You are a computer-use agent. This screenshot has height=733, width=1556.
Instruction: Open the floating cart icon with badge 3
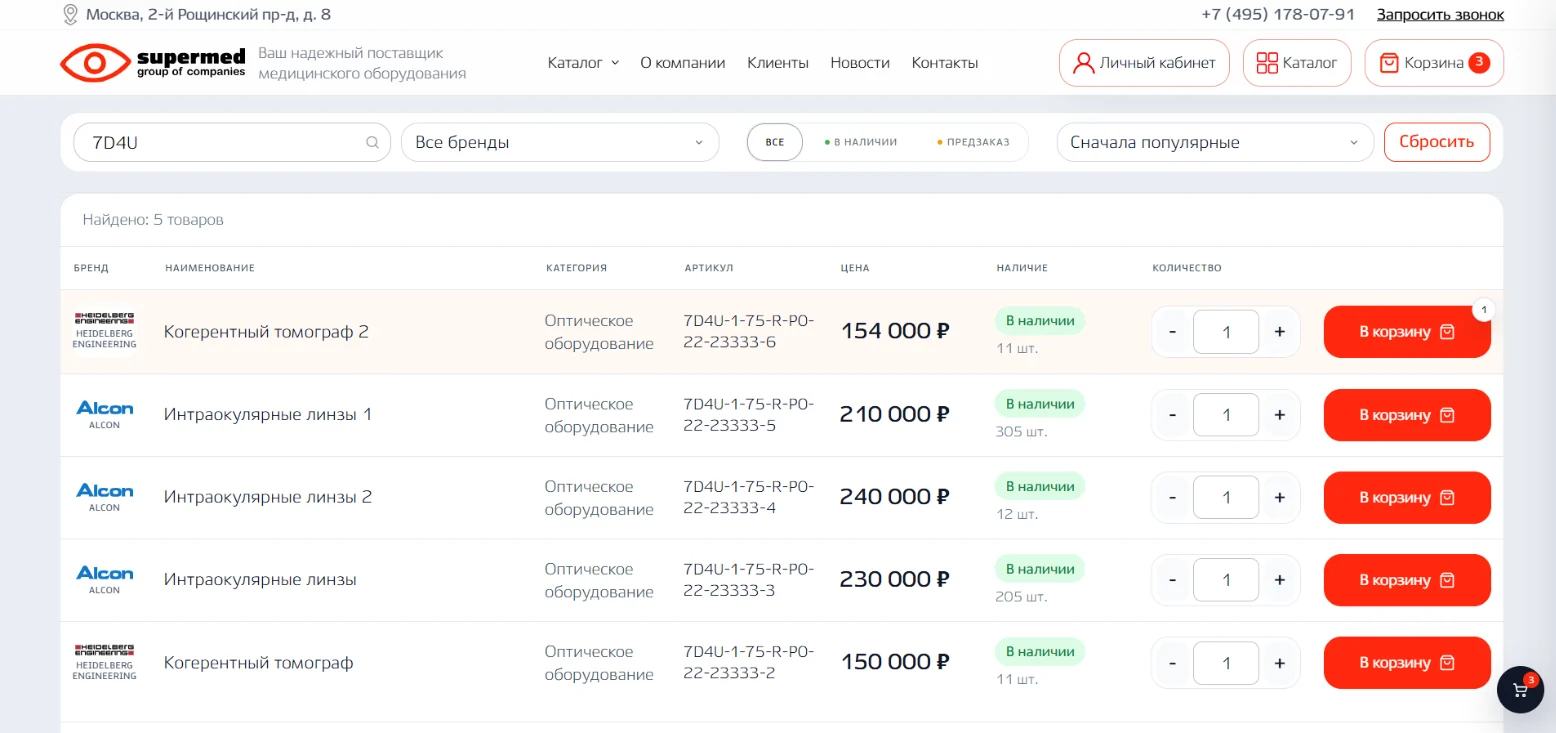click(x=1520, y=689)
